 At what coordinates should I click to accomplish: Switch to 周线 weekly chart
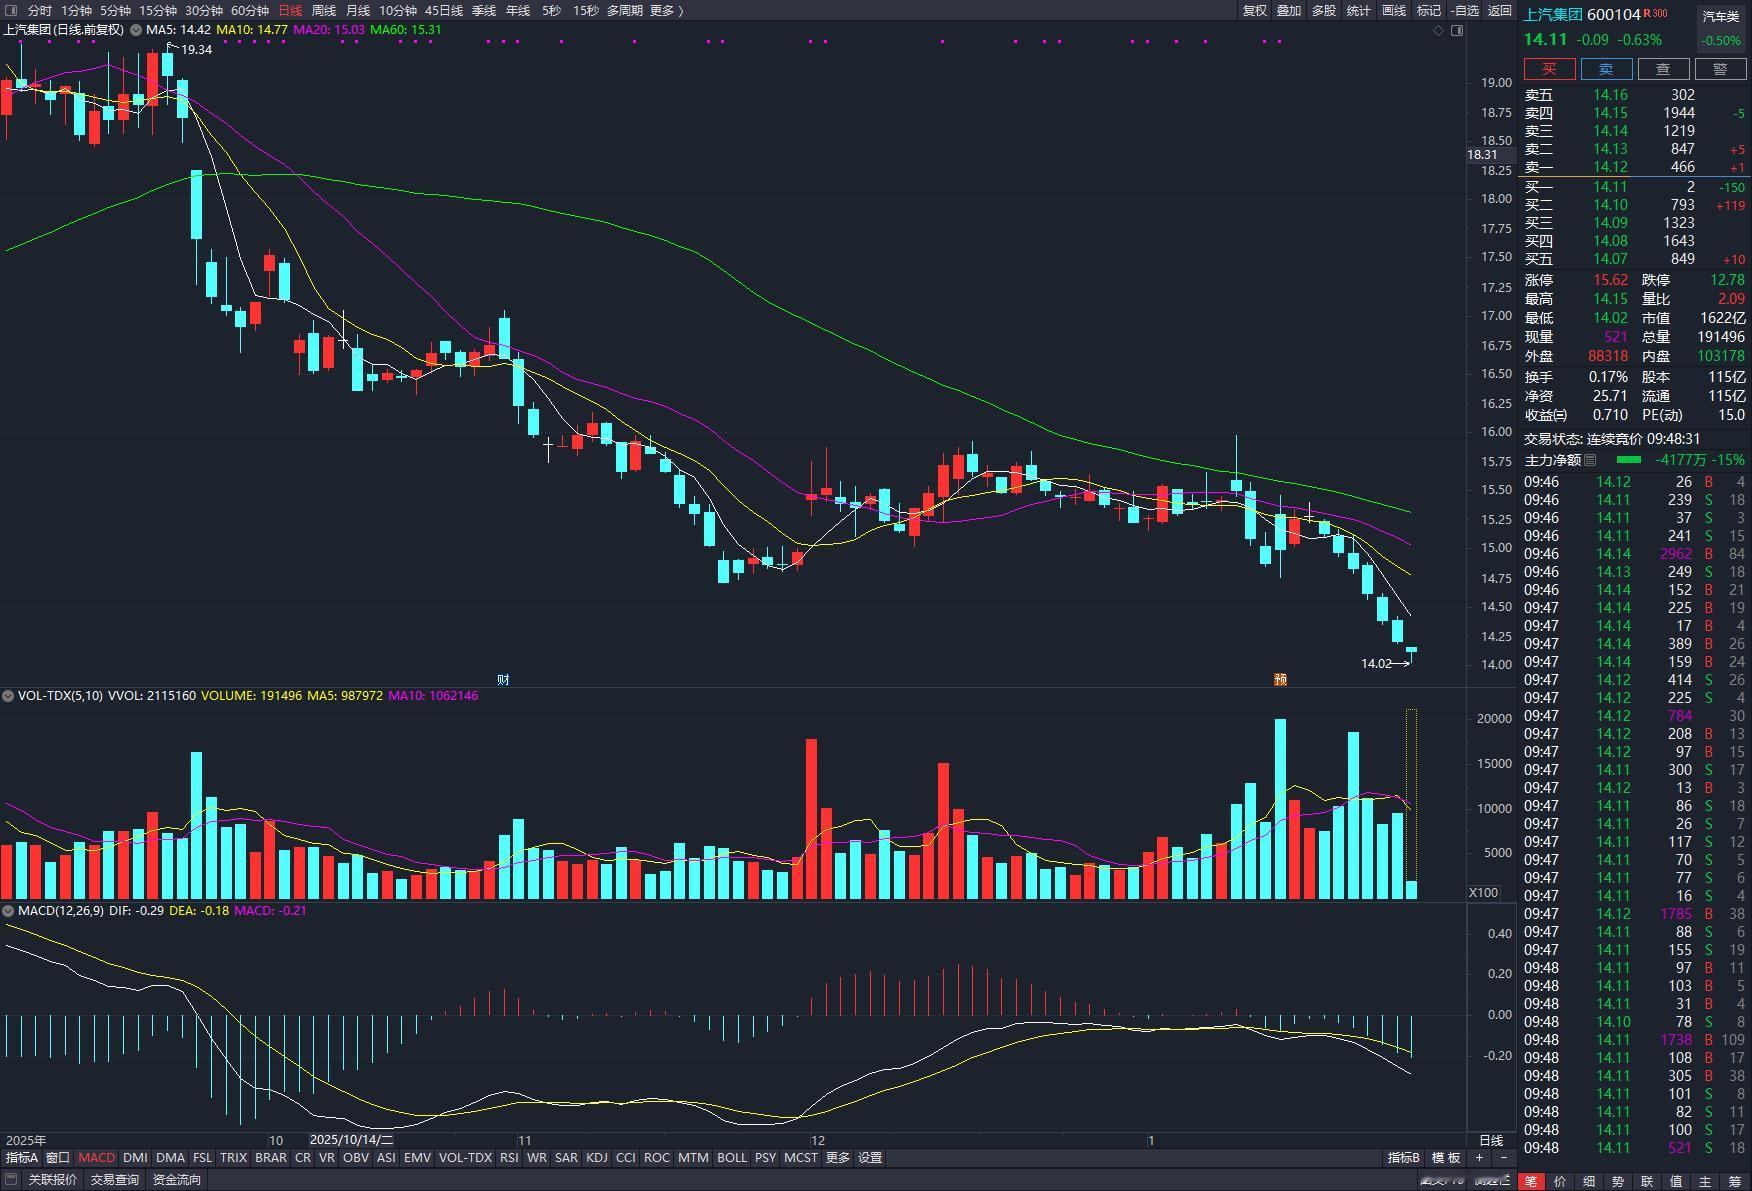(x=324, y=10)
